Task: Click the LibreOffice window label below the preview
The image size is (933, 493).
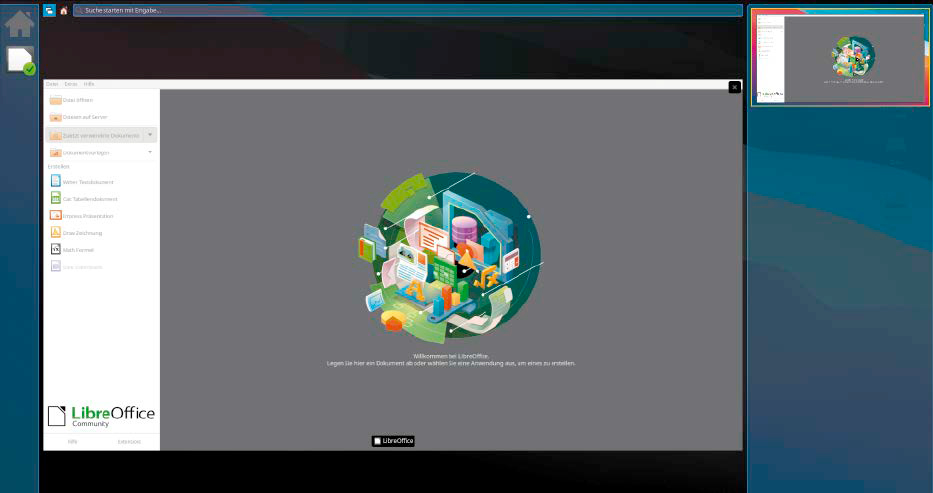Action: pyautogui.click(x=393, y=441)
